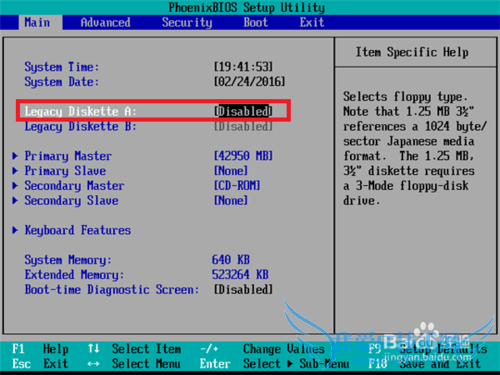Click the Enter Select Sub-Menu hint
The height and width of the screenshot is (375, 500).
275,364
